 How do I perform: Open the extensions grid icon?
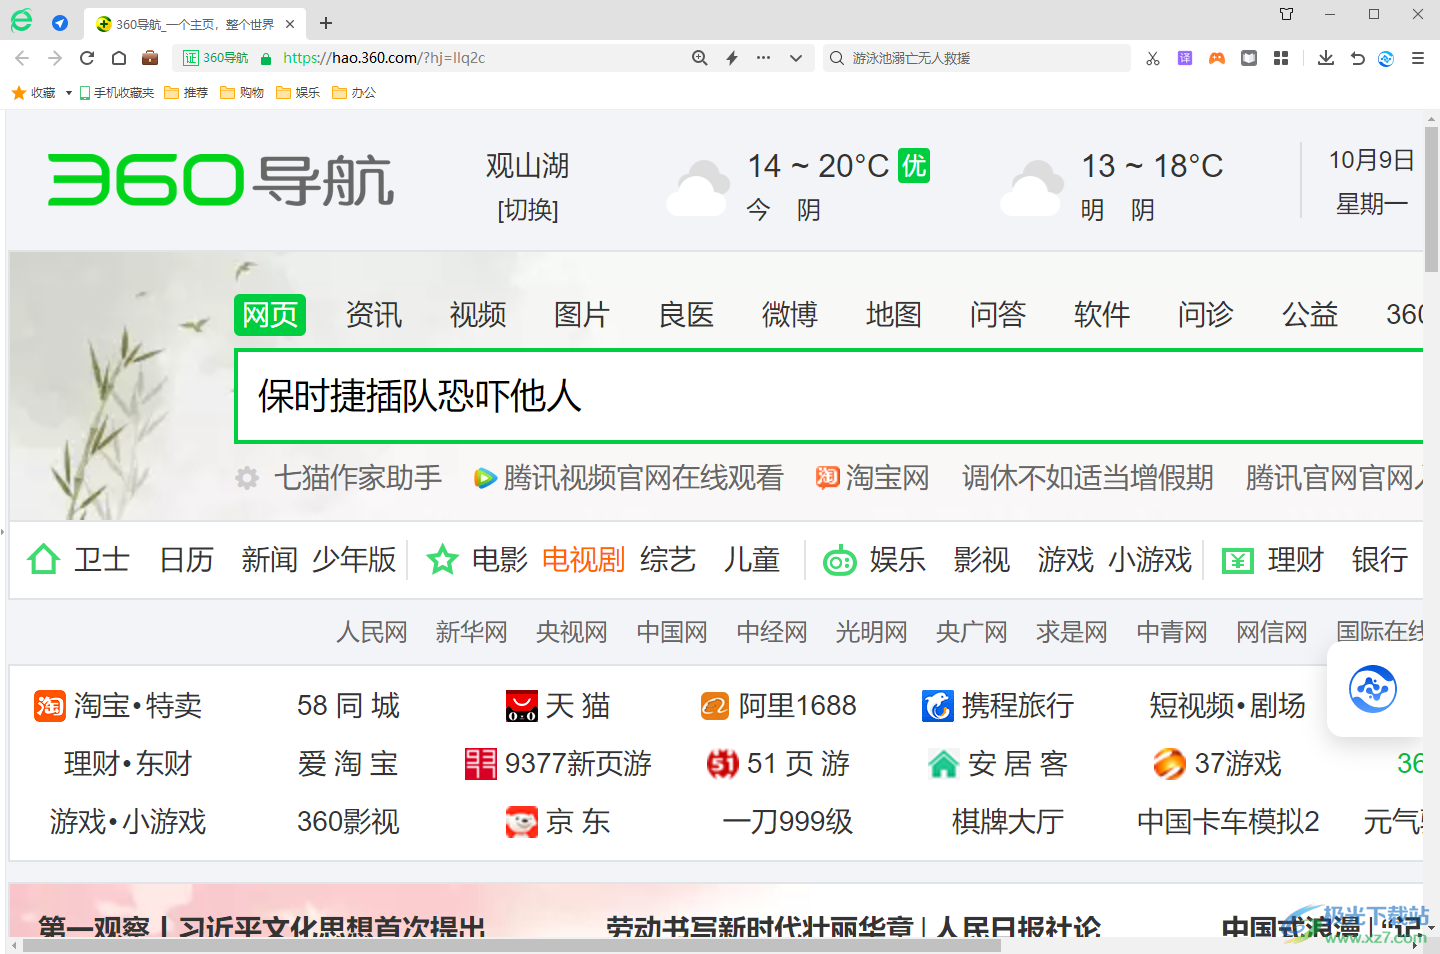(x=1281, y=58)
